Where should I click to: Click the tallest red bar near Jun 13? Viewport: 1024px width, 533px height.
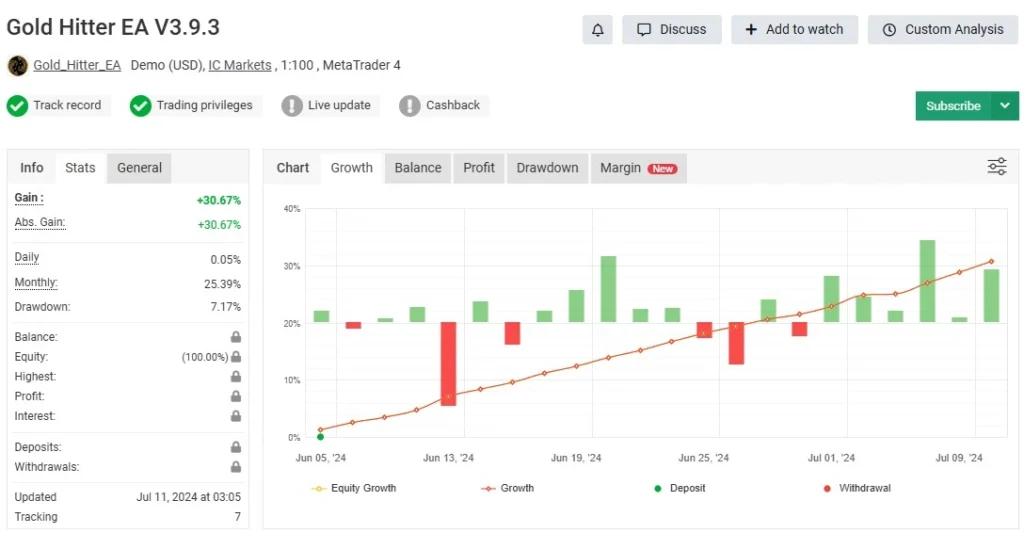pos(448,364)
